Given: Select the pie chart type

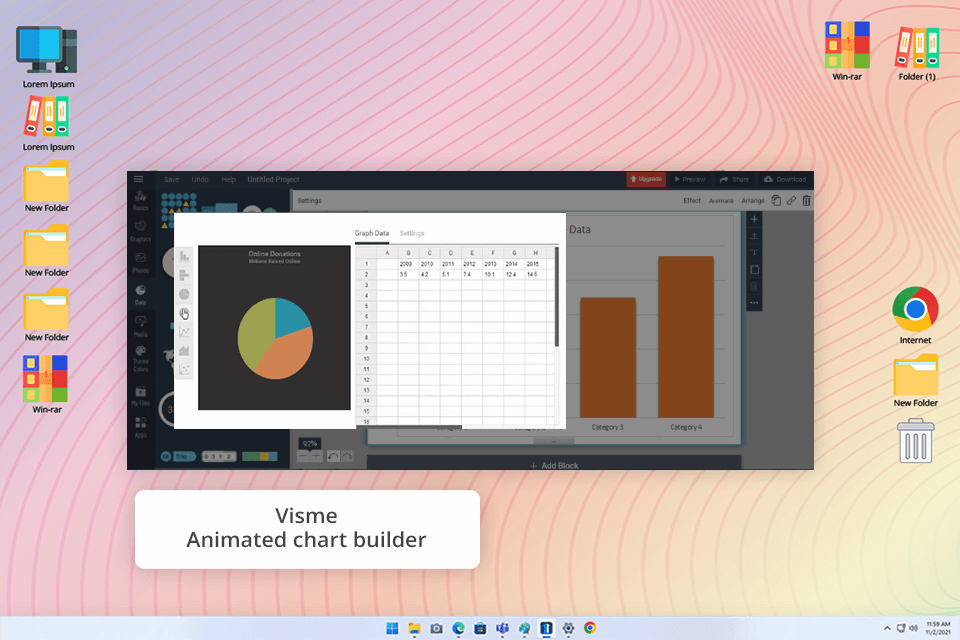Looking at the screenshot, I should coord(184,295).
